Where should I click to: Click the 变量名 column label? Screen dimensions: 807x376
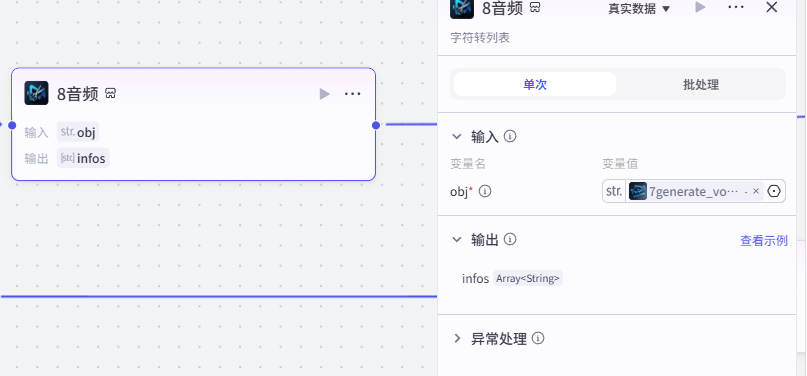click(x=468, y=164)
